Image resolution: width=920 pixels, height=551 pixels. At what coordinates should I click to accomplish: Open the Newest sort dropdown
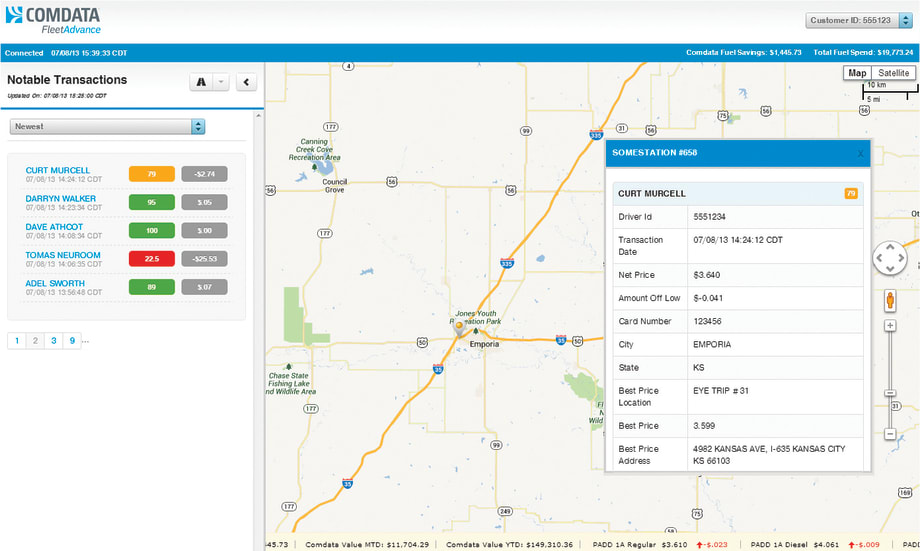click(x=107, y=126)
